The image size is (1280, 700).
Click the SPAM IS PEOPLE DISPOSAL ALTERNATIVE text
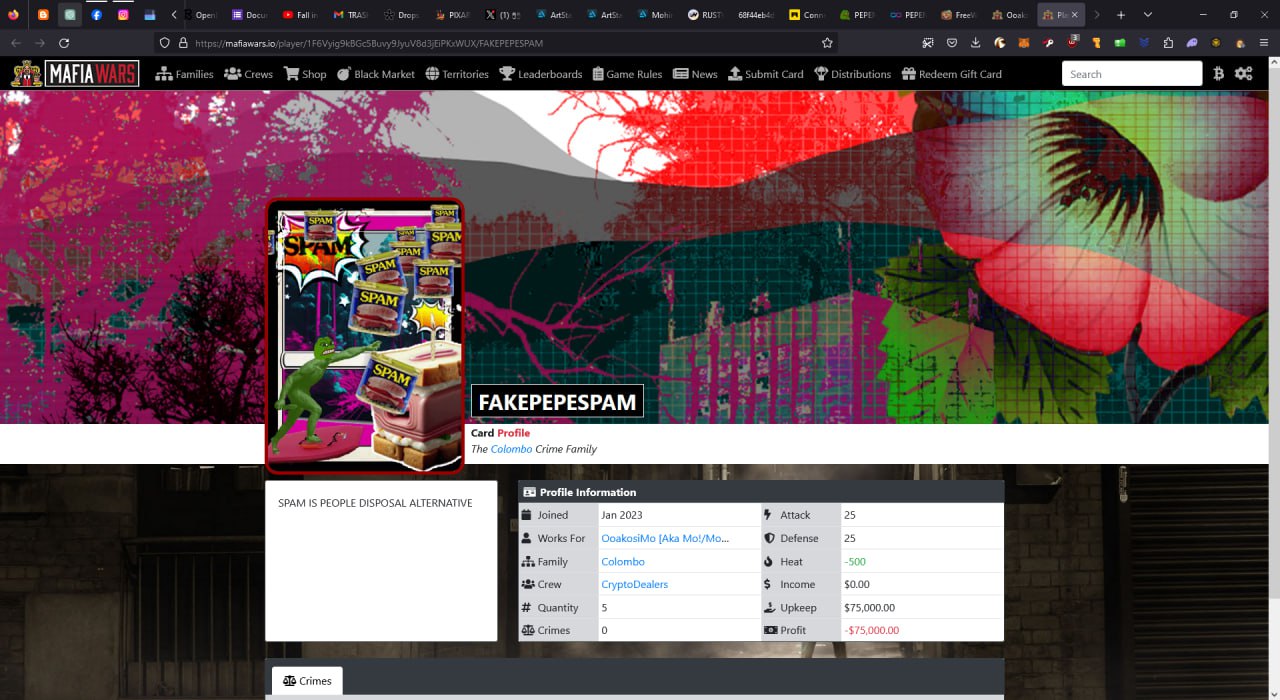pos(375,503)
